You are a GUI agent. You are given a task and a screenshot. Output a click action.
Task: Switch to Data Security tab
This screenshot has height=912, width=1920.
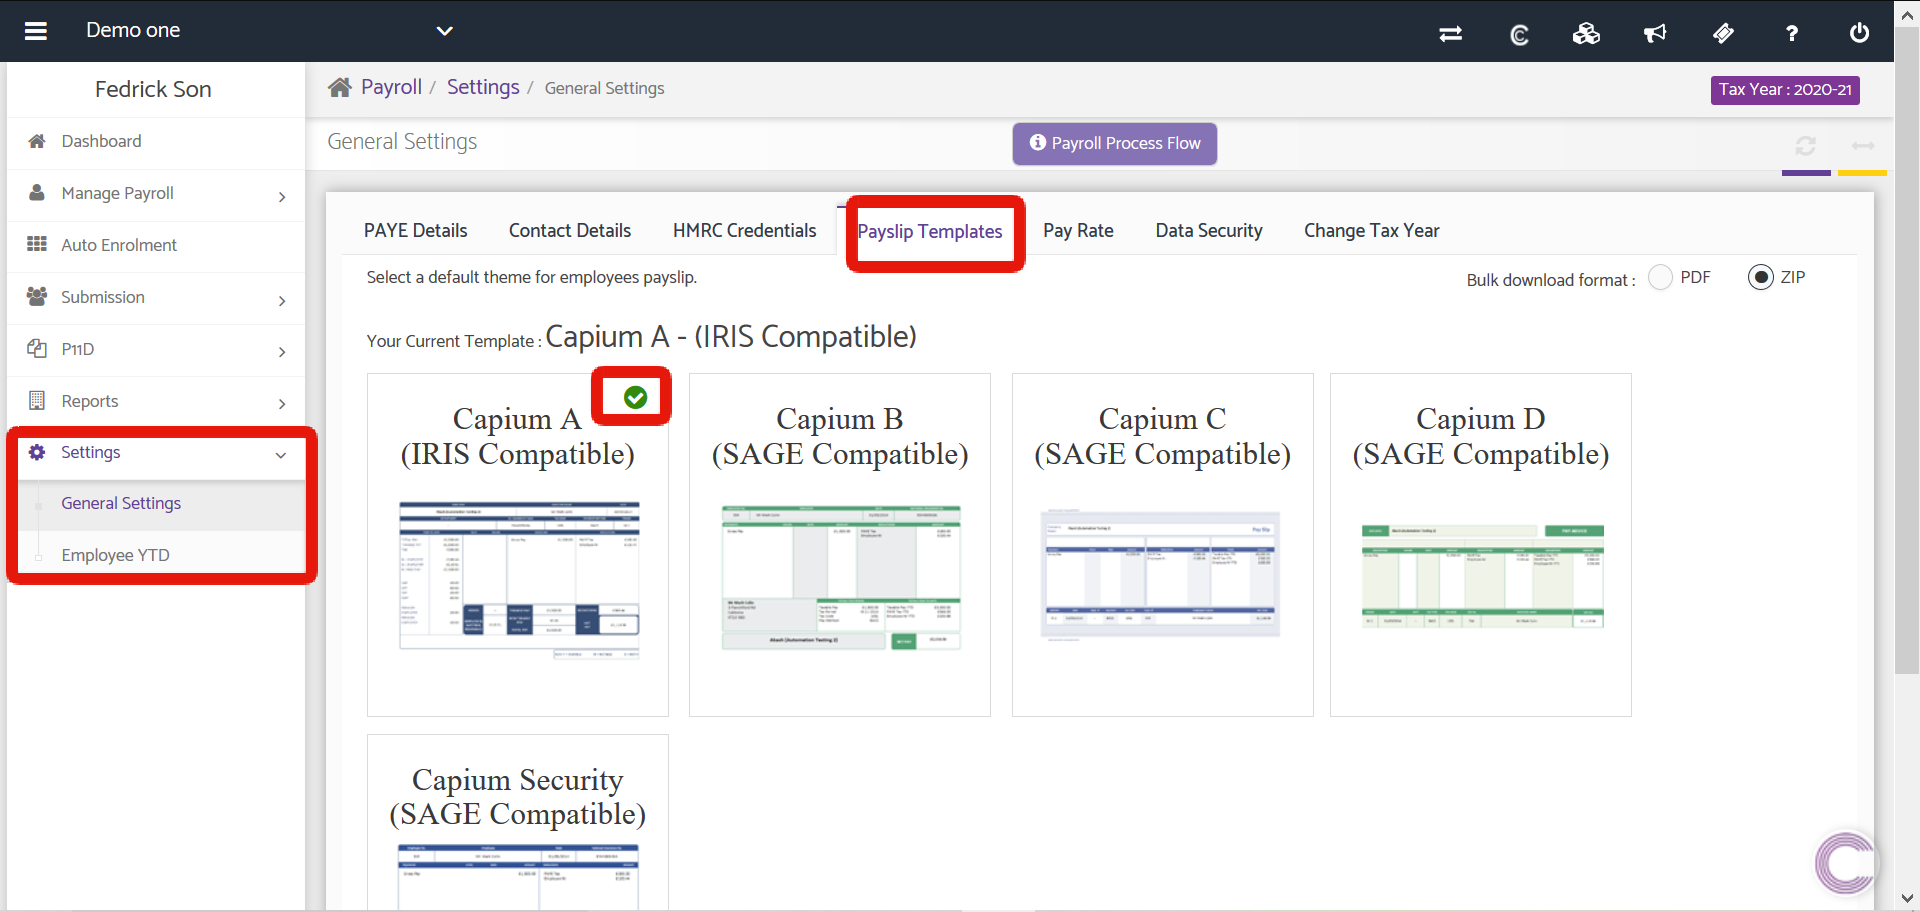tap(1209, 230)
